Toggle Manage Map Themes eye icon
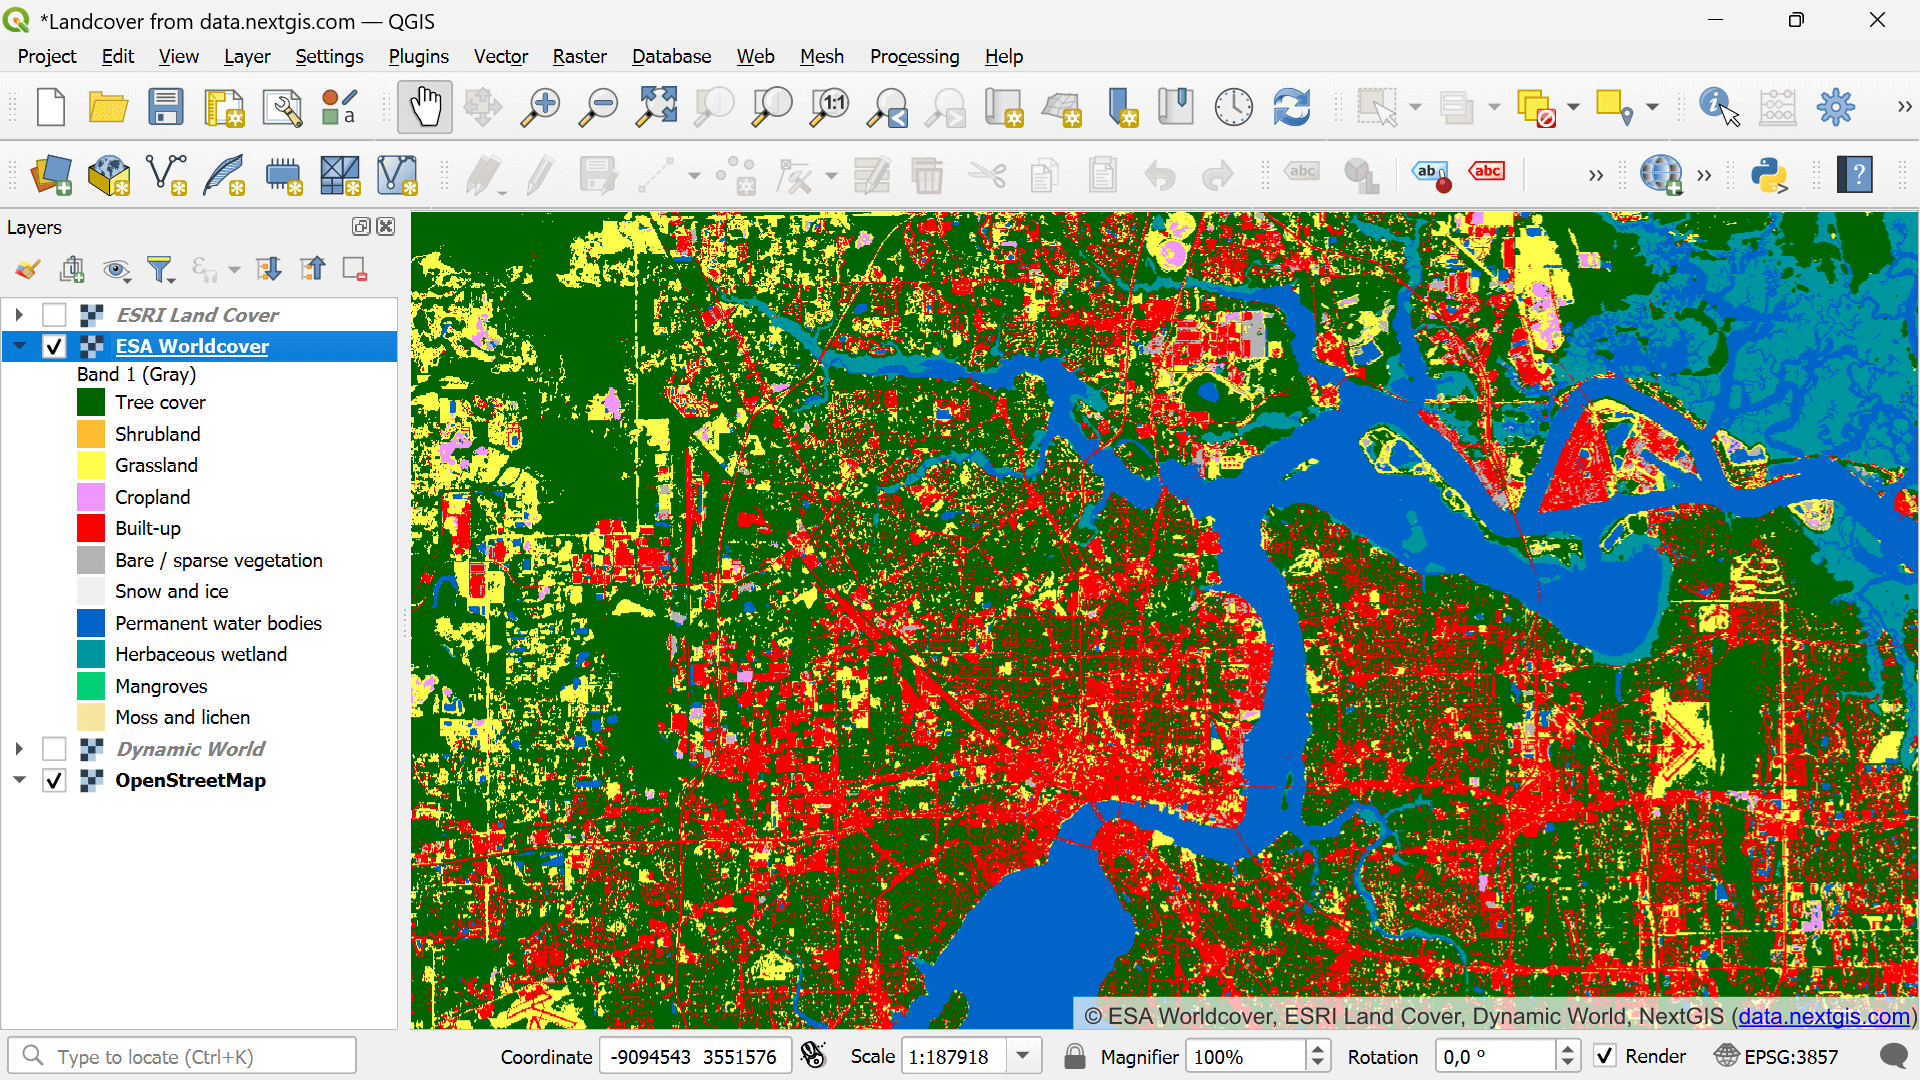Viewport: 1920px width, 1080px height. pos(116,269)
